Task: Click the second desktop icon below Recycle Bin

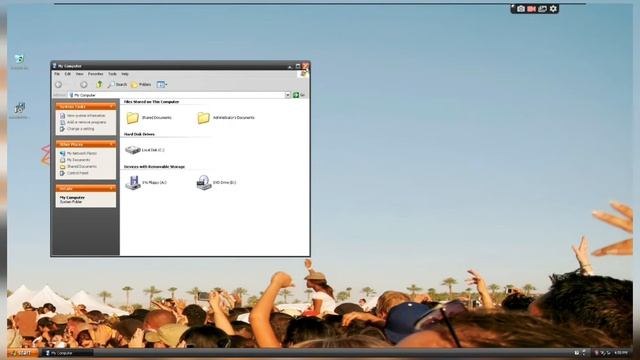Action: [19, 108]
